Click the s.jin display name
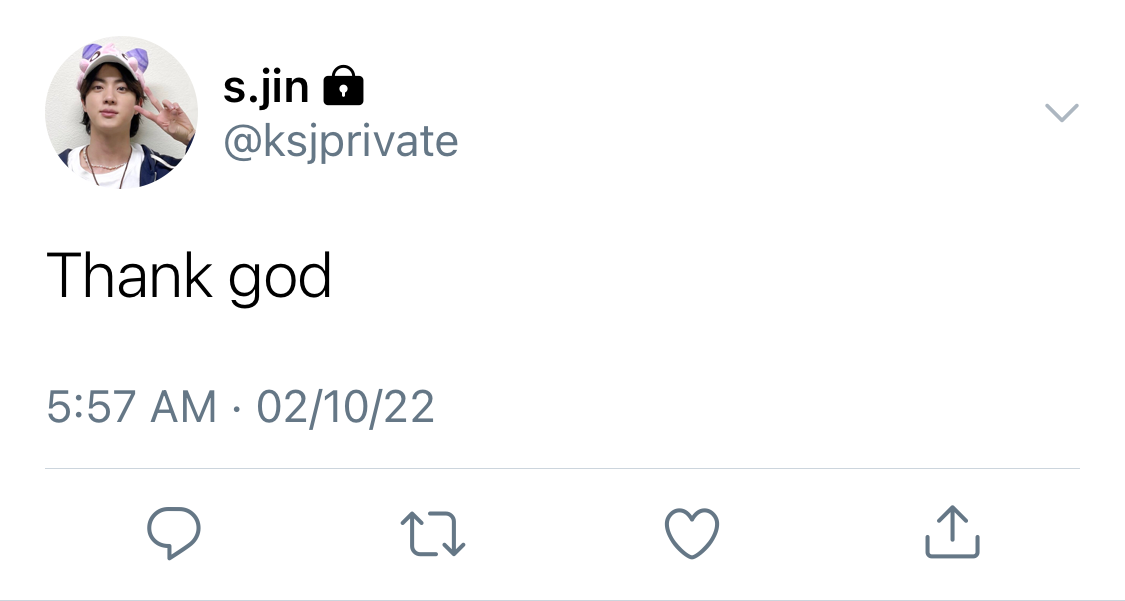Image resolution: width=1125 pixels, height=601 pixels. tap(265, 87)
